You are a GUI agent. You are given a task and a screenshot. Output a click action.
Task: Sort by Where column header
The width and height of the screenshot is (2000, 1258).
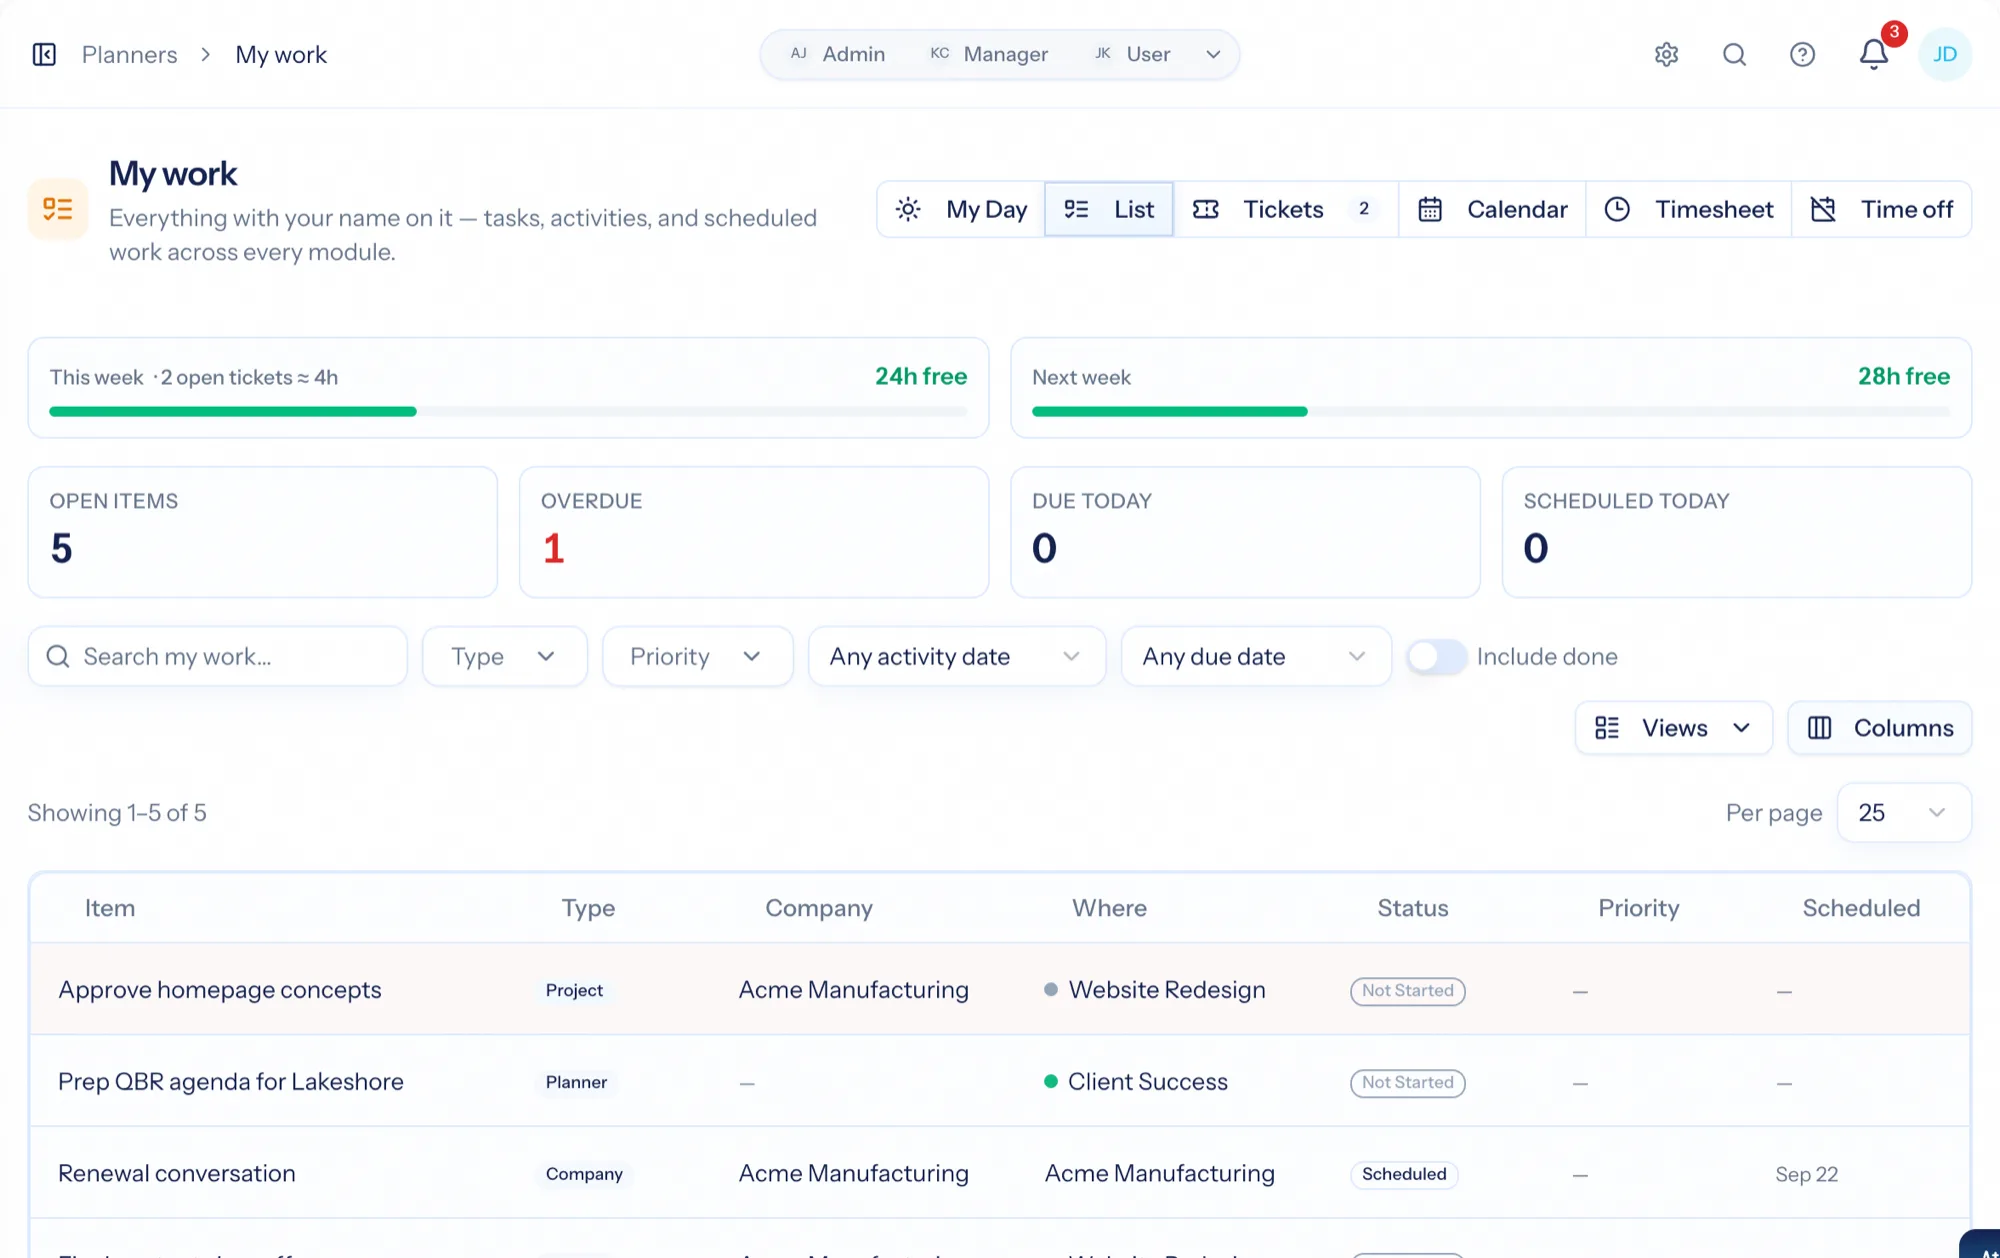pyautogui.click(x=1109, y=908)
